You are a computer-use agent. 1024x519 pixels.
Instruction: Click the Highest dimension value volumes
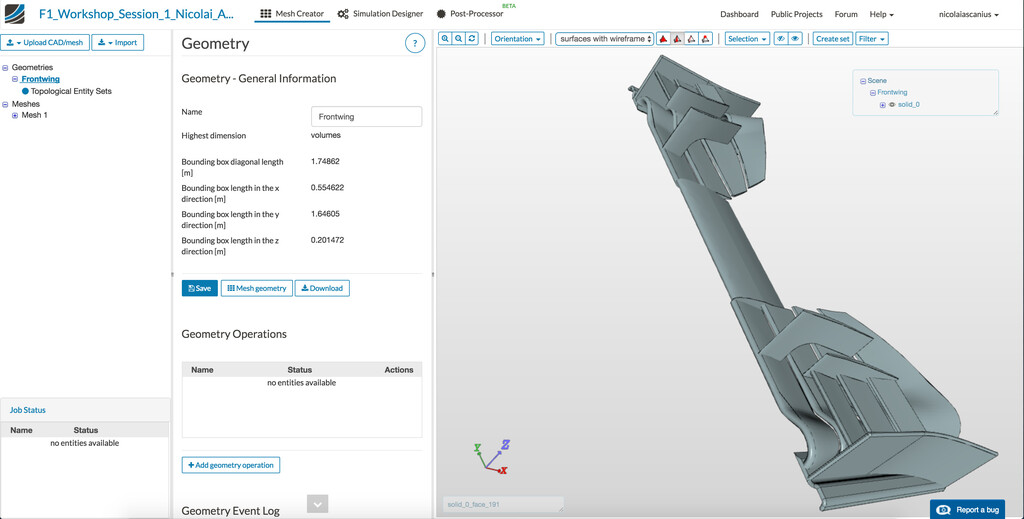[326, 135]
